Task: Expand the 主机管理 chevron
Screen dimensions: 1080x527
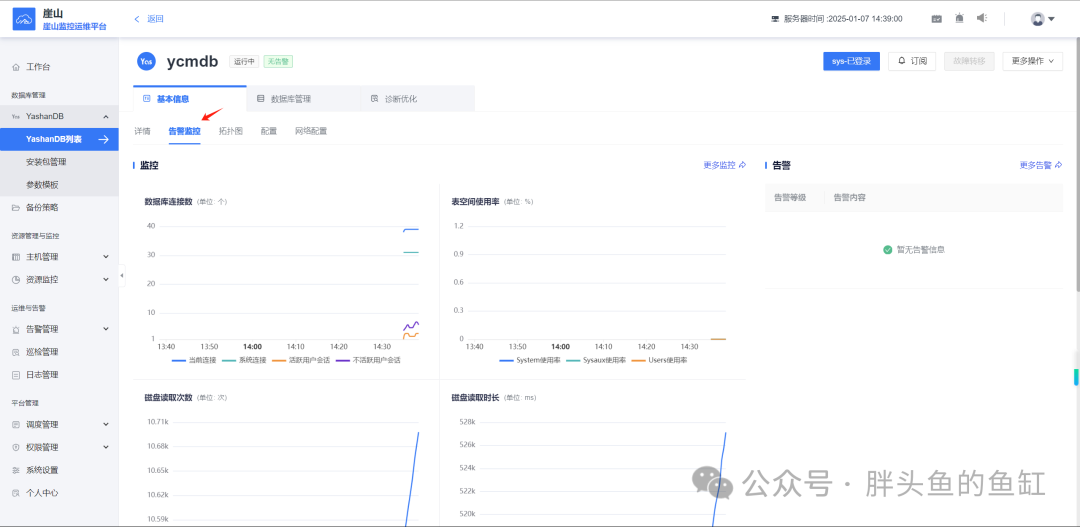Action: click(105, 257)
